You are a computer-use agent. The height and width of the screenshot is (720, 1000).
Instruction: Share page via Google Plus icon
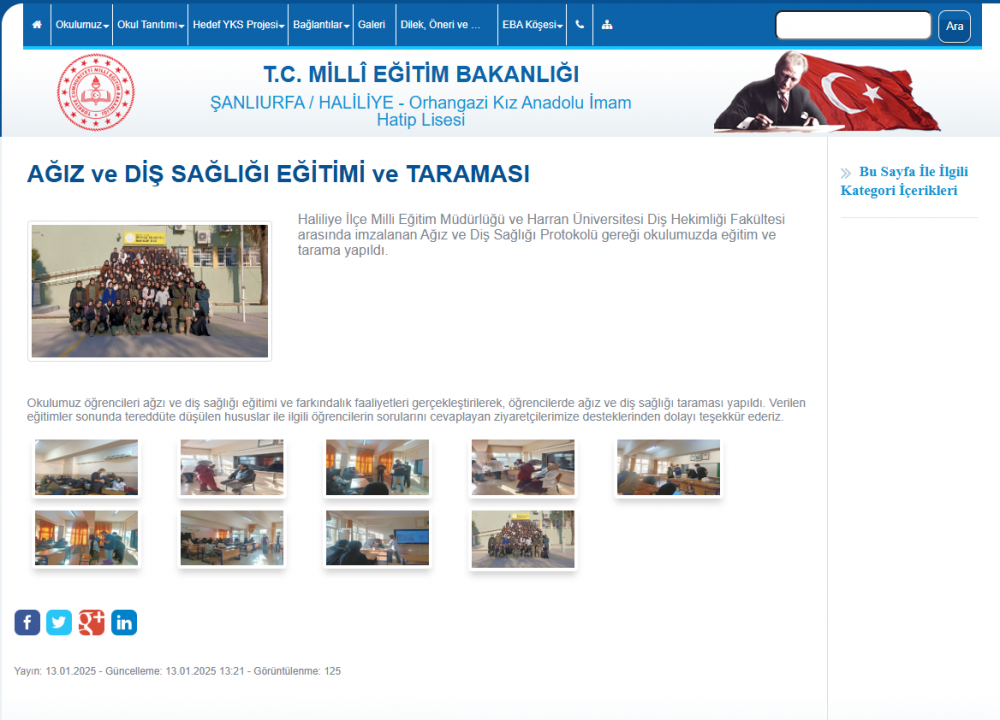(91, 623)
